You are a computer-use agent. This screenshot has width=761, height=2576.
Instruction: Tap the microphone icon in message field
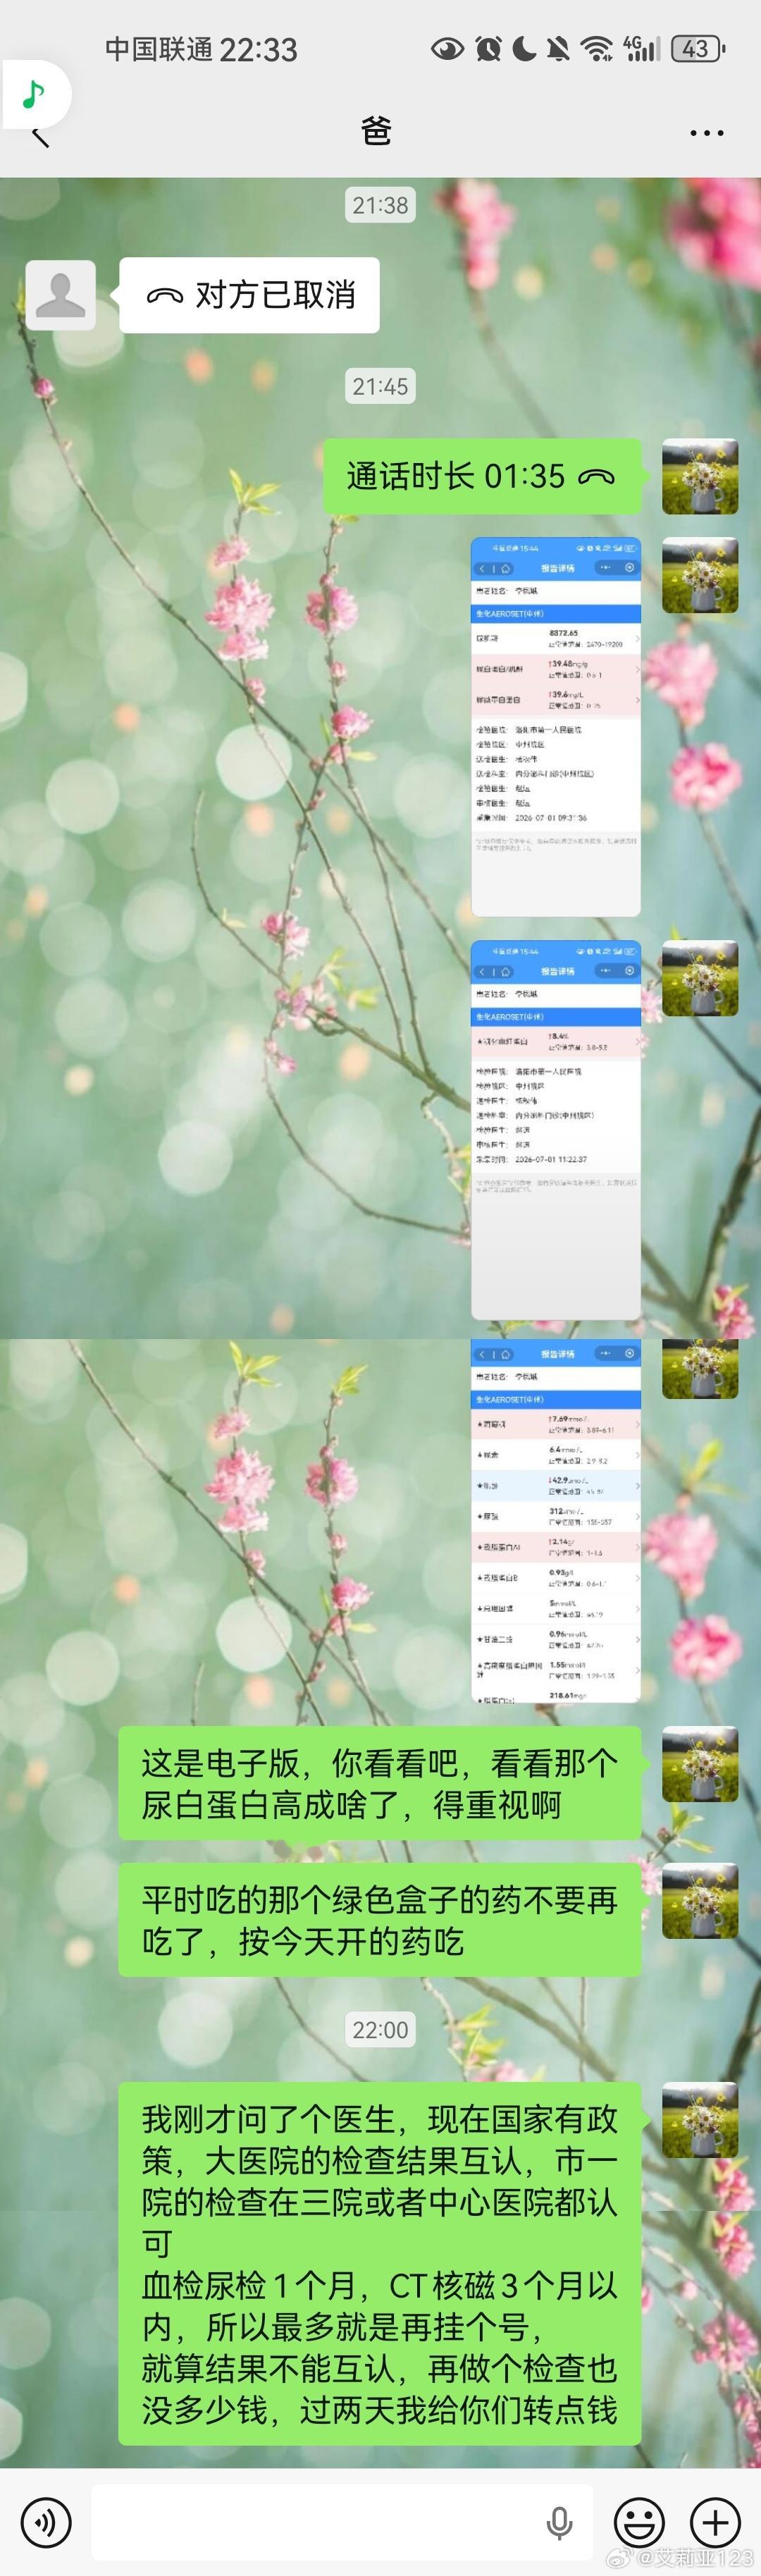click(560, 2521)
